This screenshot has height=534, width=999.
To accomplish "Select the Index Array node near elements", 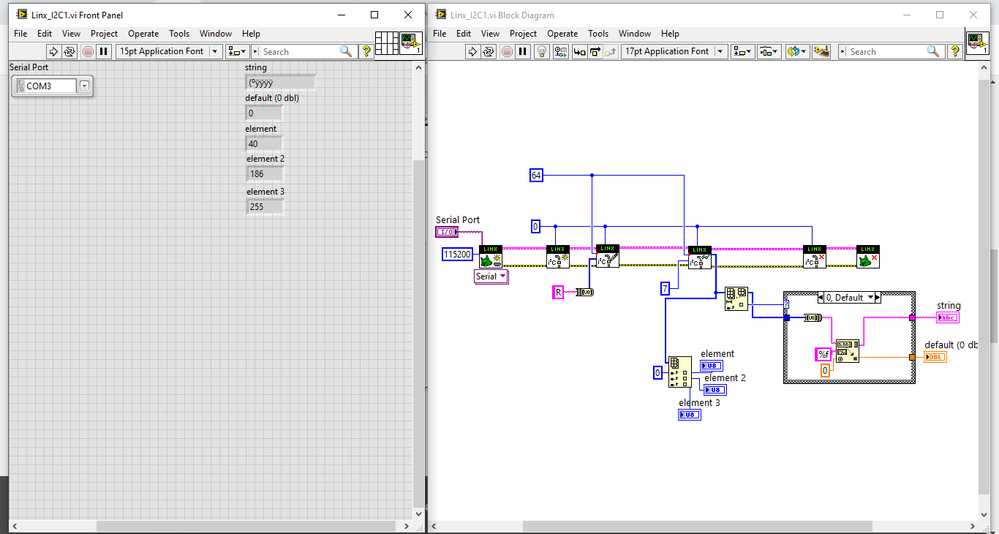I will click(x=679, y=372).
